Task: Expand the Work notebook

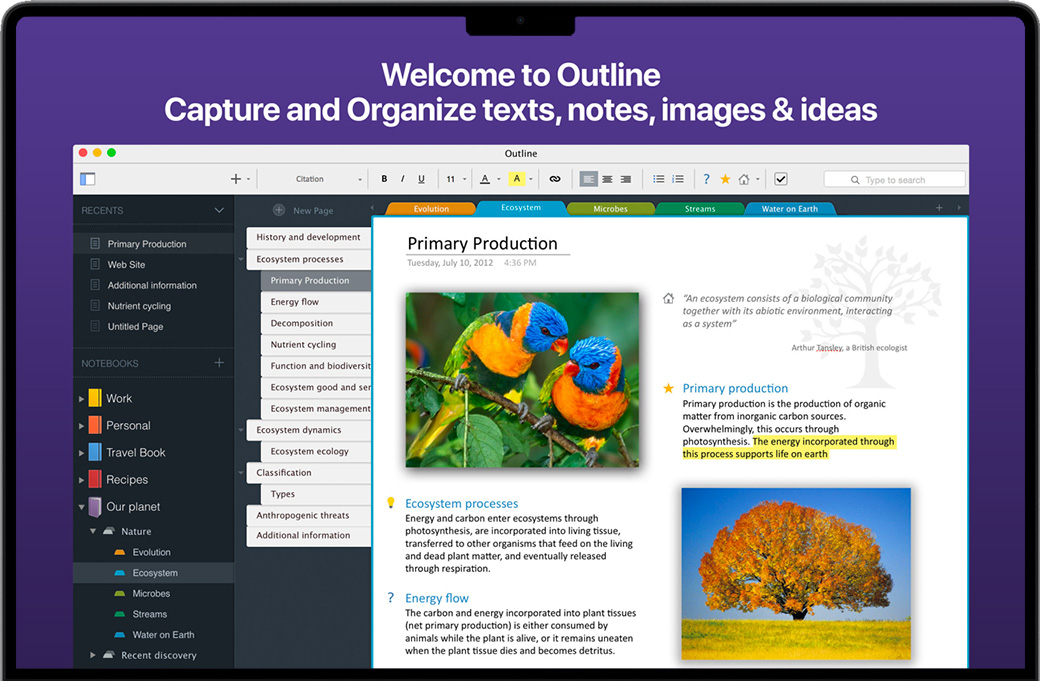Action: [81, 398]
